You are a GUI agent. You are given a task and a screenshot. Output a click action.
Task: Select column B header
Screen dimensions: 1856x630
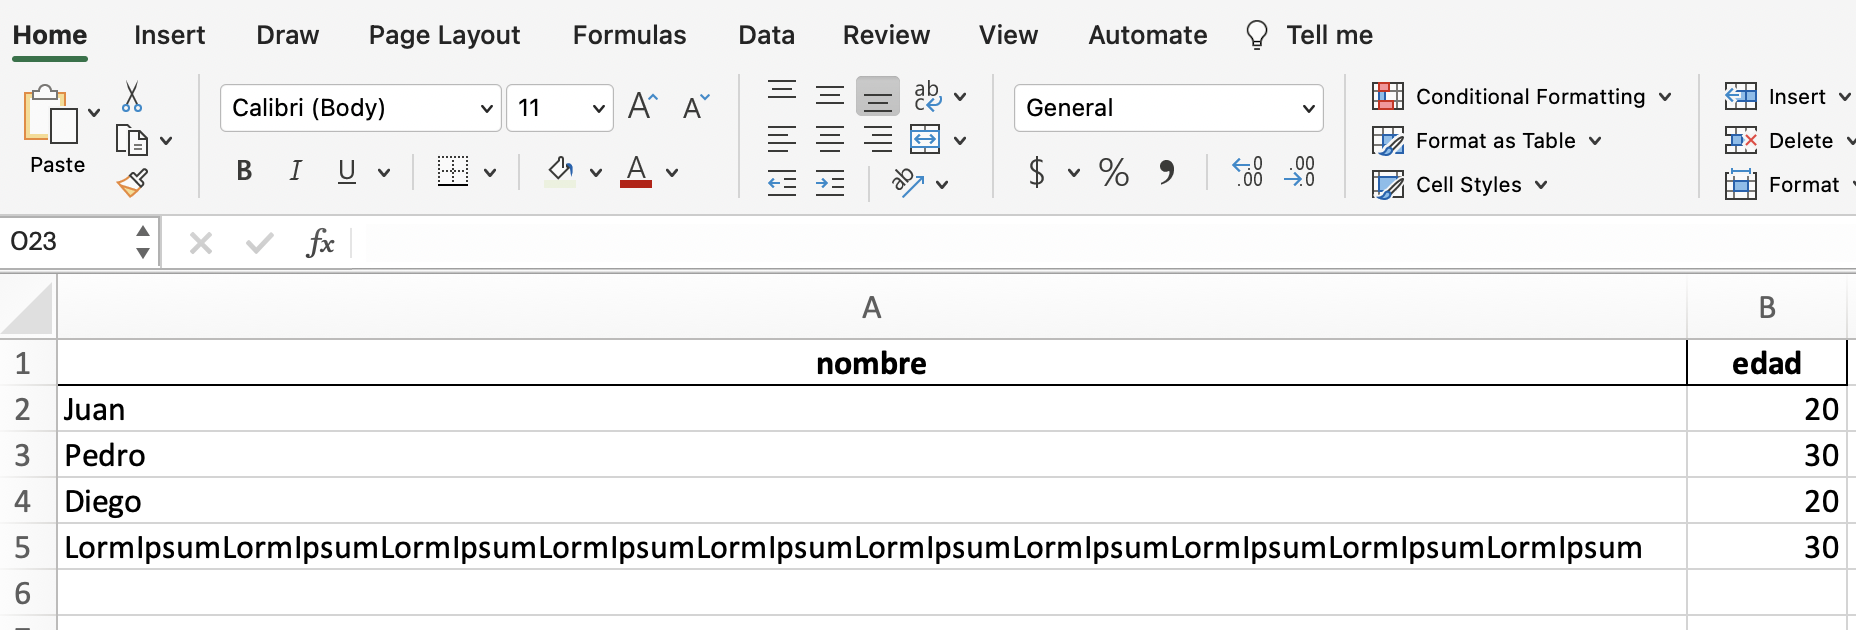click(1767, 308)
